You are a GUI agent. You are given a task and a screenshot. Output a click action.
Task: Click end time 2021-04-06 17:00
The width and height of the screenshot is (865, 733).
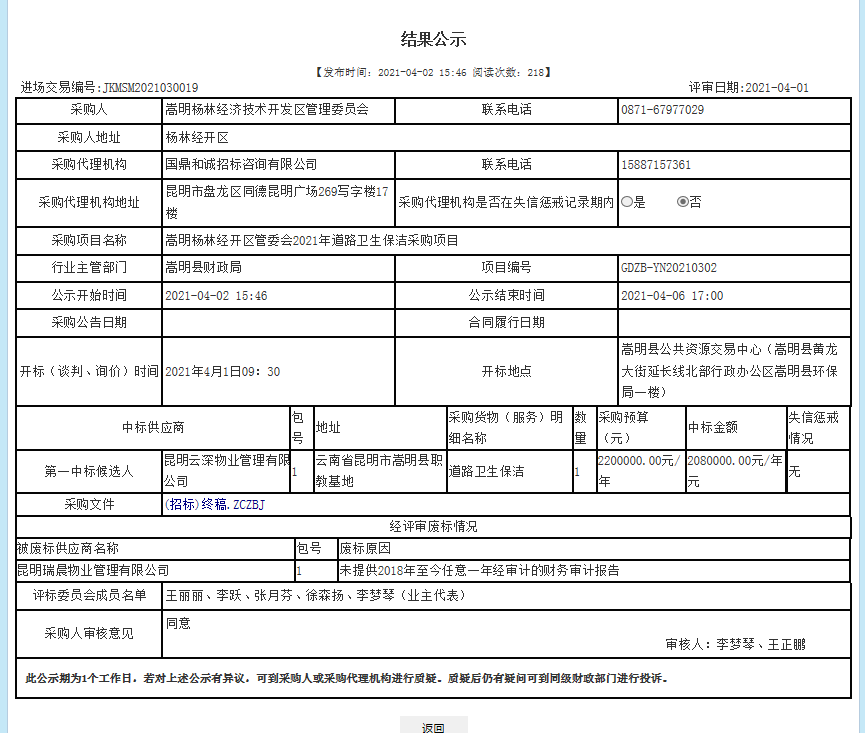tap(672, 296)
